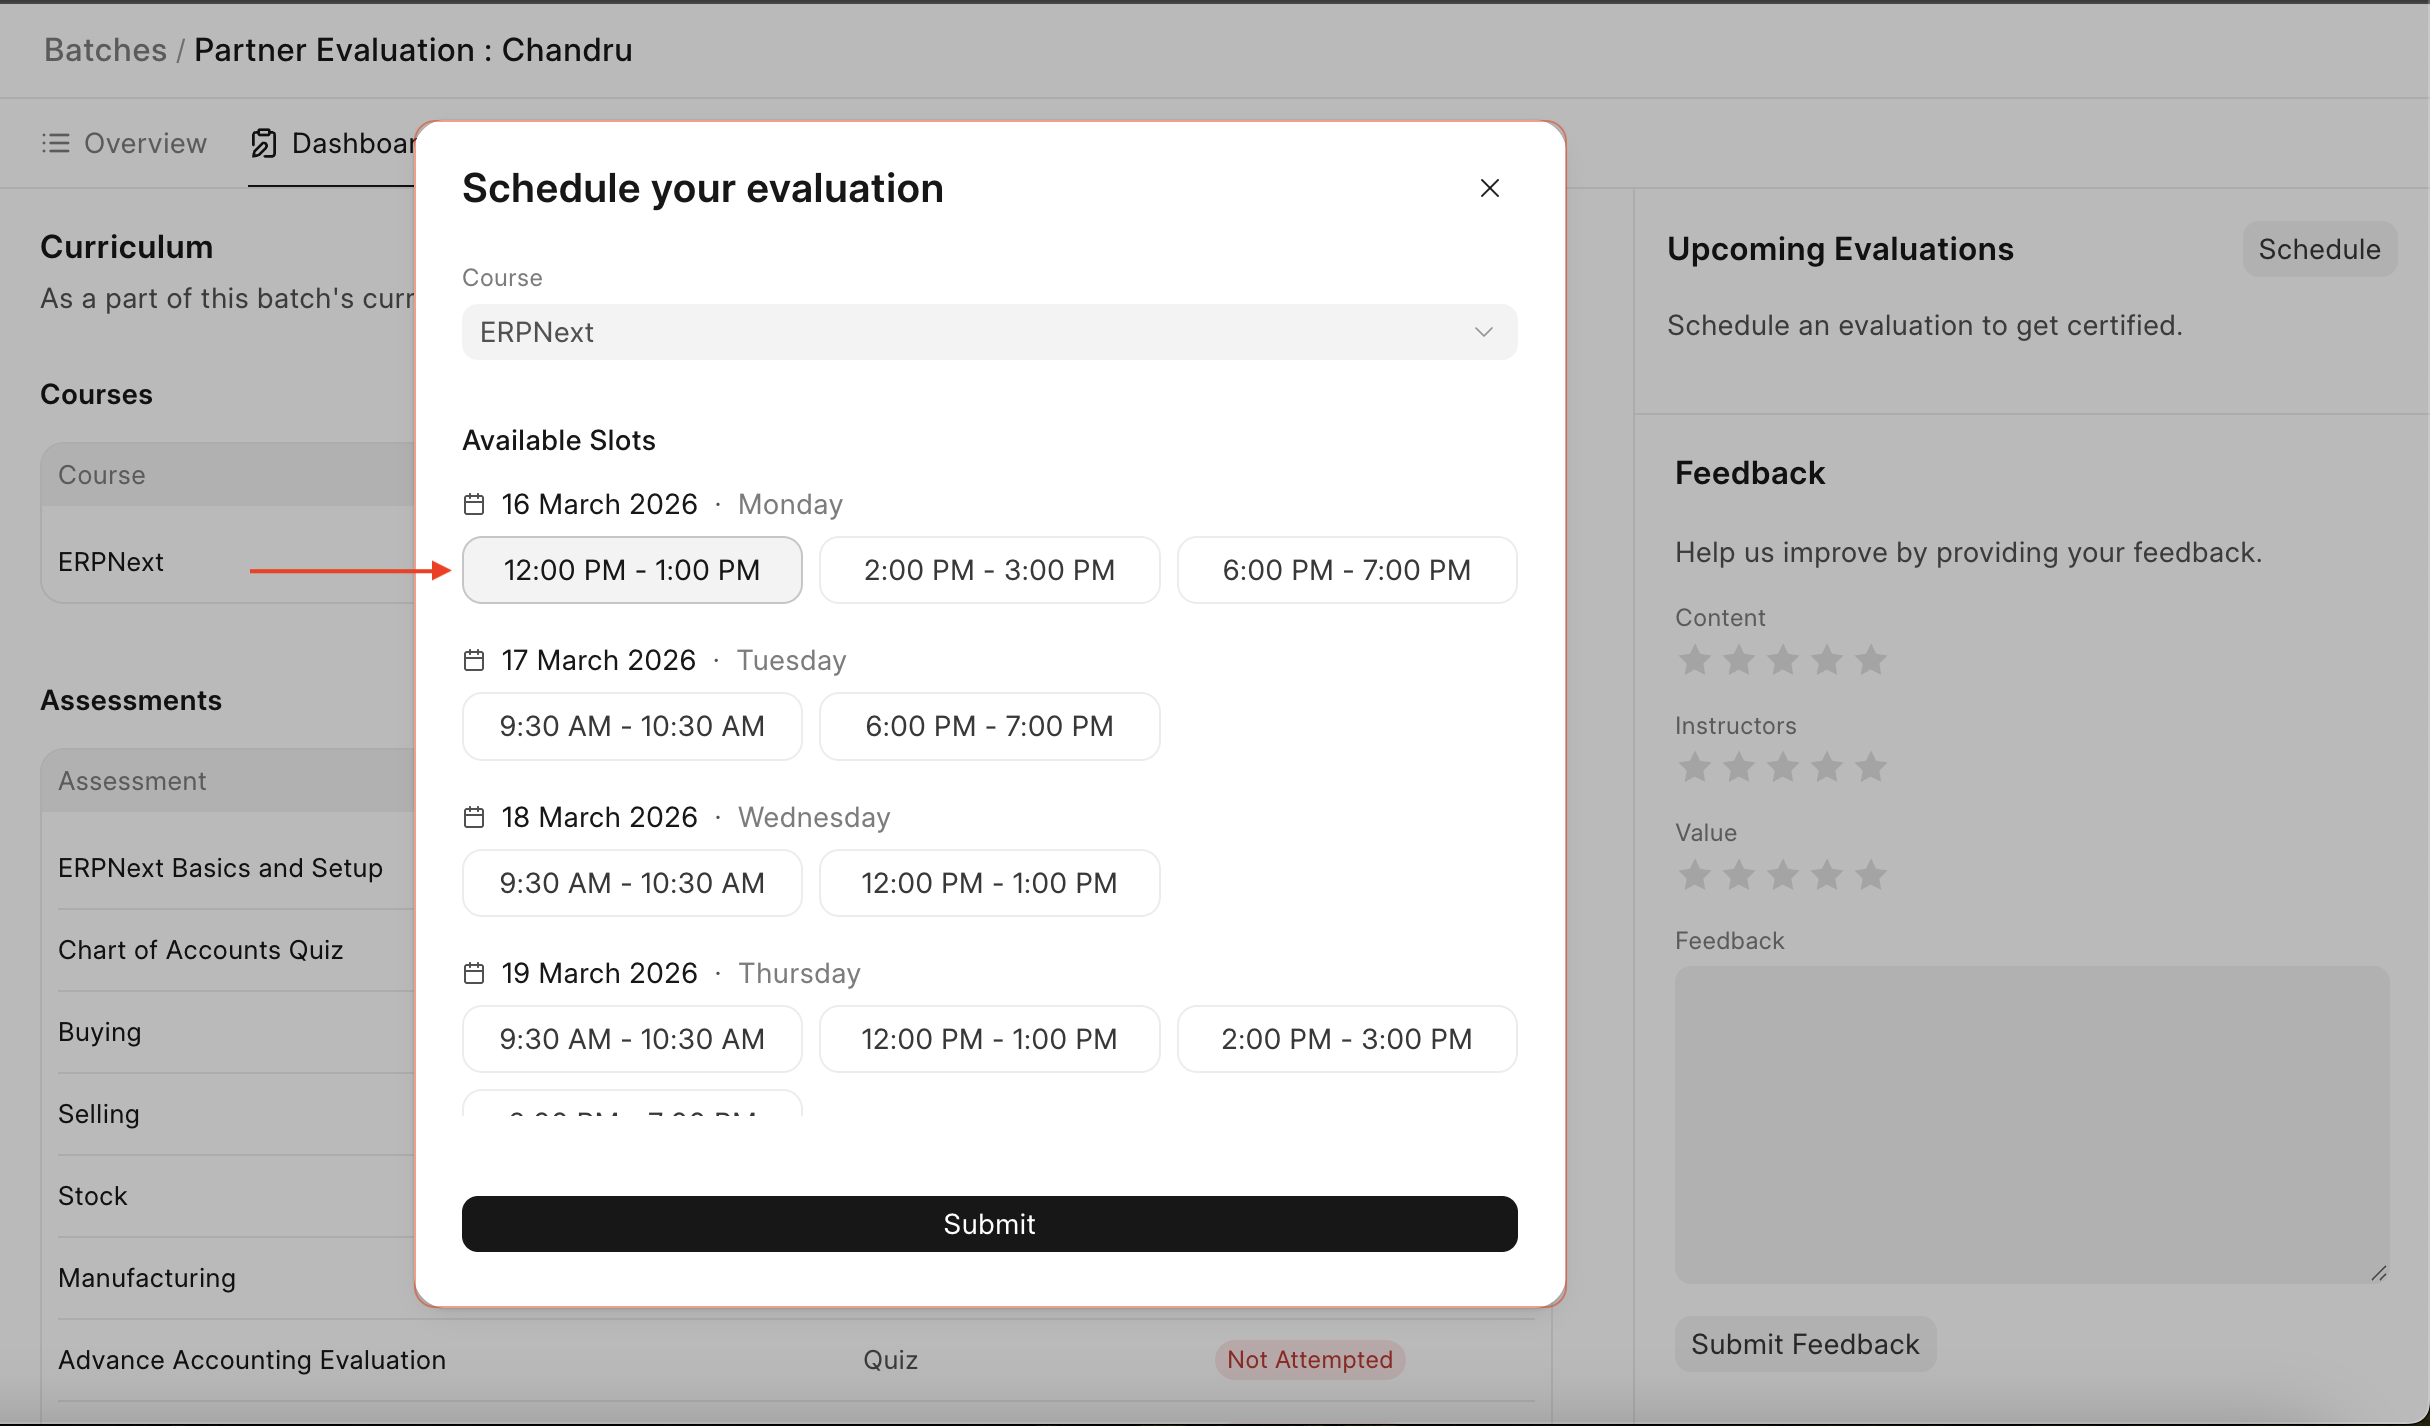Screen dimensions: 2430x1426
Task: Rate Instructors with the third star
Action: click(x=1782, y=767)
